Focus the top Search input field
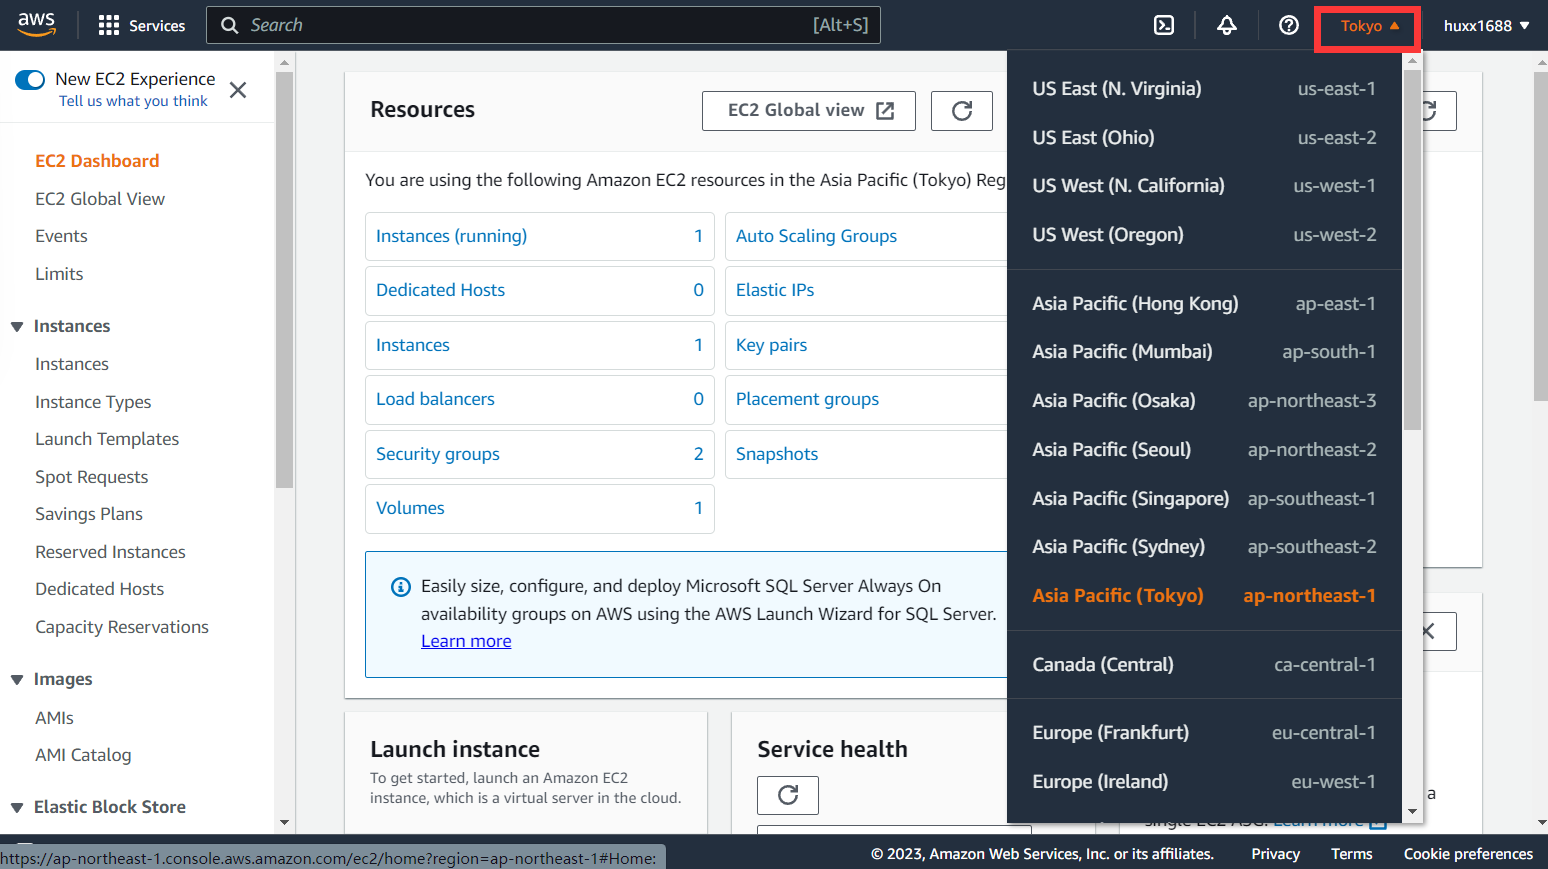 pyautogui.click(x=543, y=25)
